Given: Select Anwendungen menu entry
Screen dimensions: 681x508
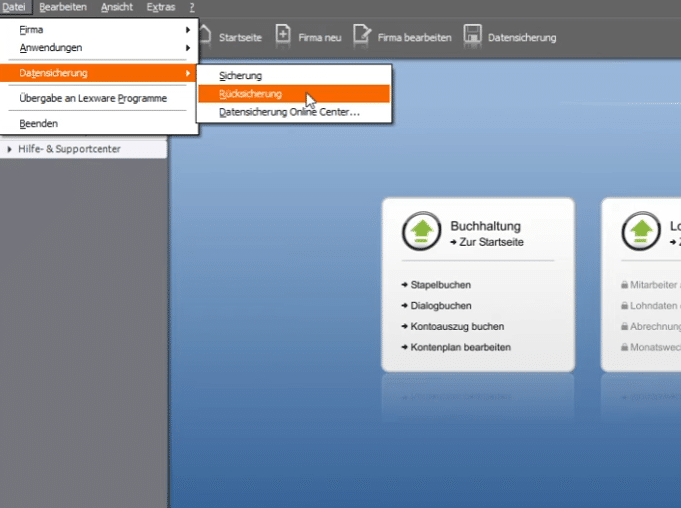Looking at the screenshot, I should tap(99, 48).
